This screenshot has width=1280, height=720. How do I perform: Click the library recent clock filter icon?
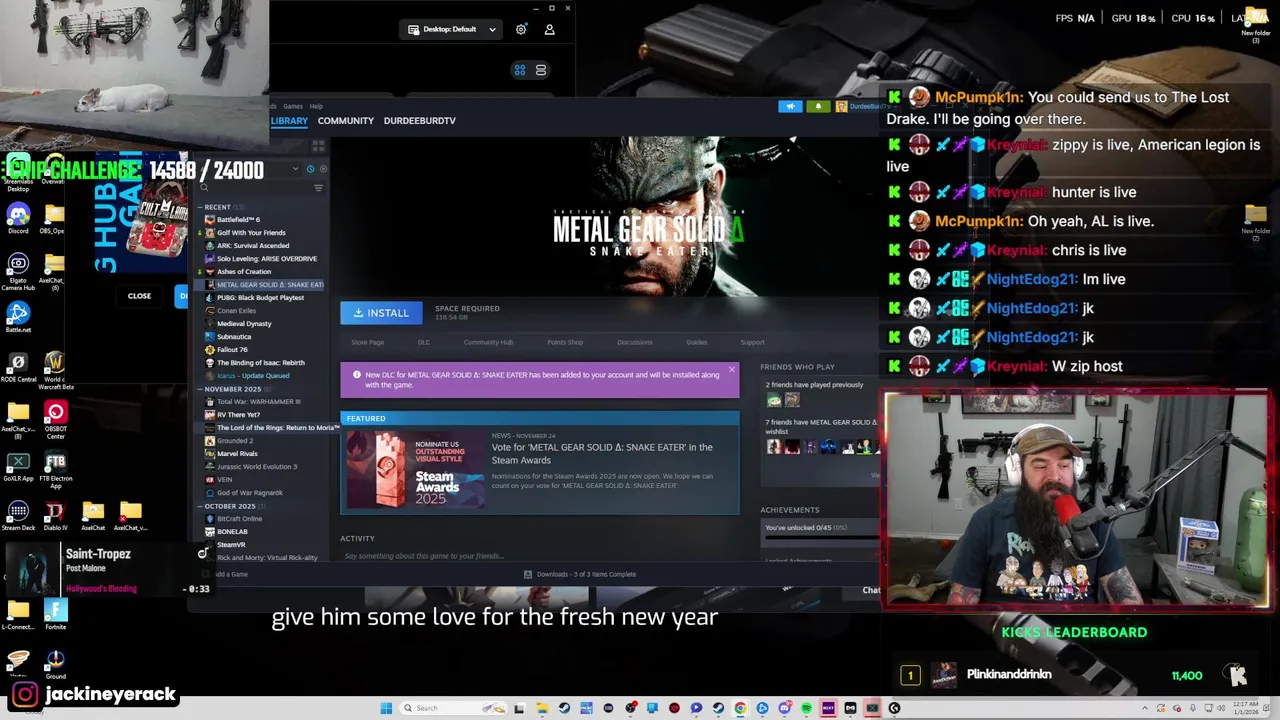(x=310, y=169)
